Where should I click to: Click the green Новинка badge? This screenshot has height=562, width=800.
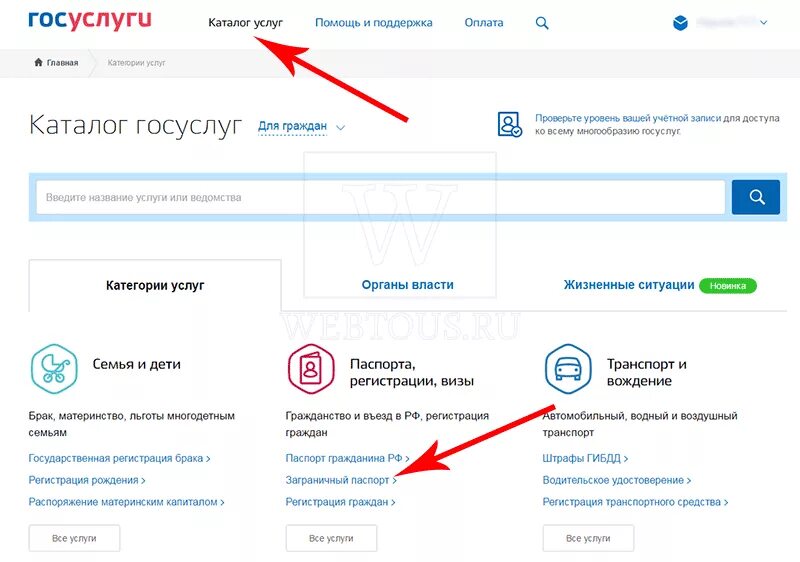(728, 286)
